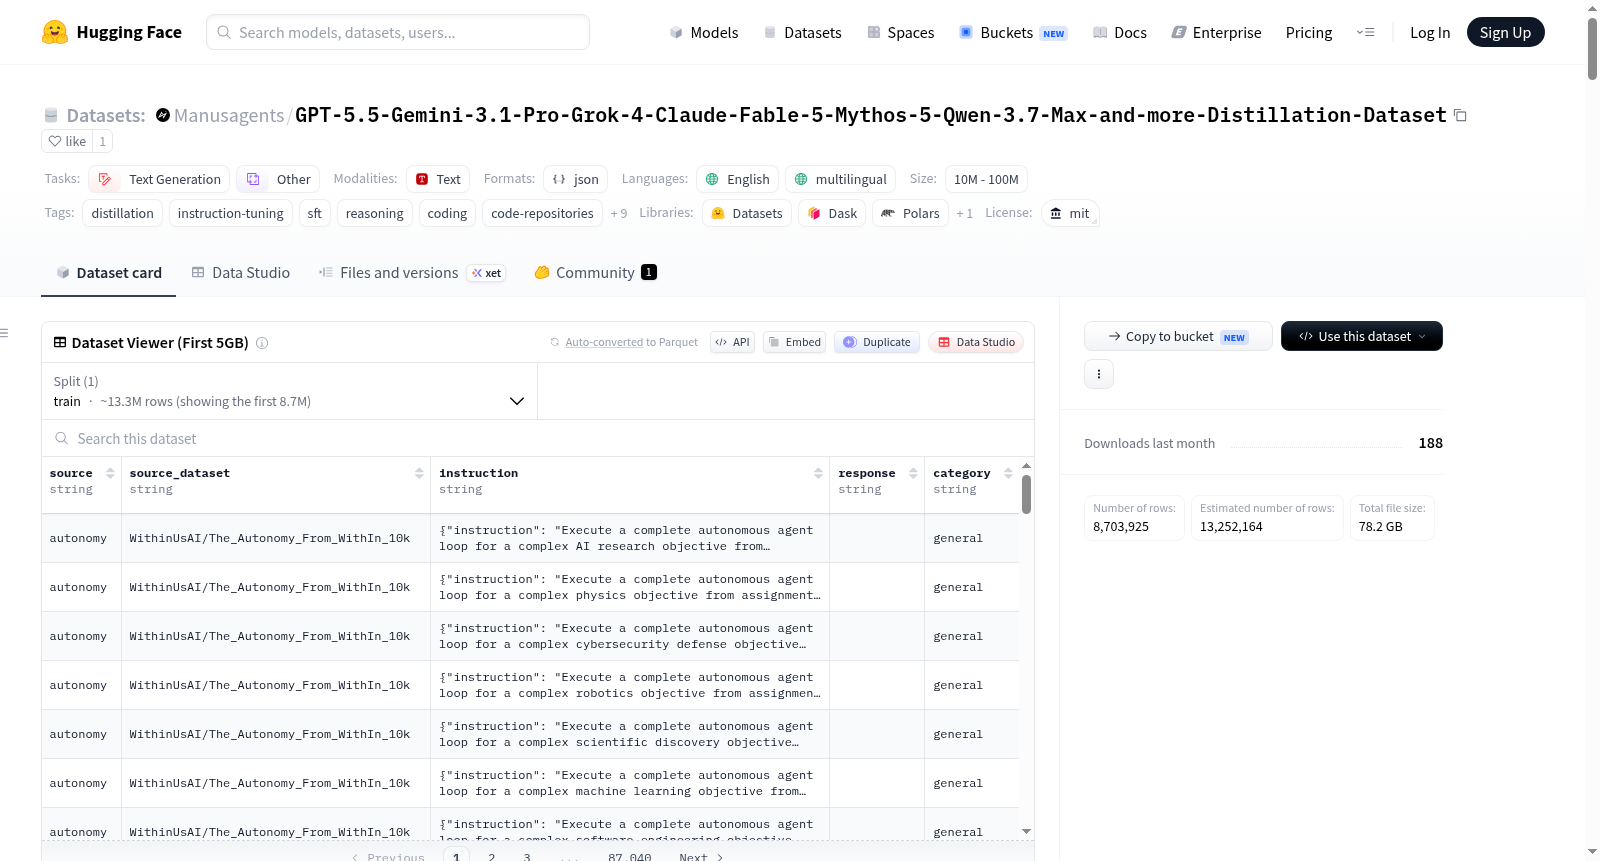Click the 10M - 100M size tag
1600x861 pixels.
click(x=986, y=179)
